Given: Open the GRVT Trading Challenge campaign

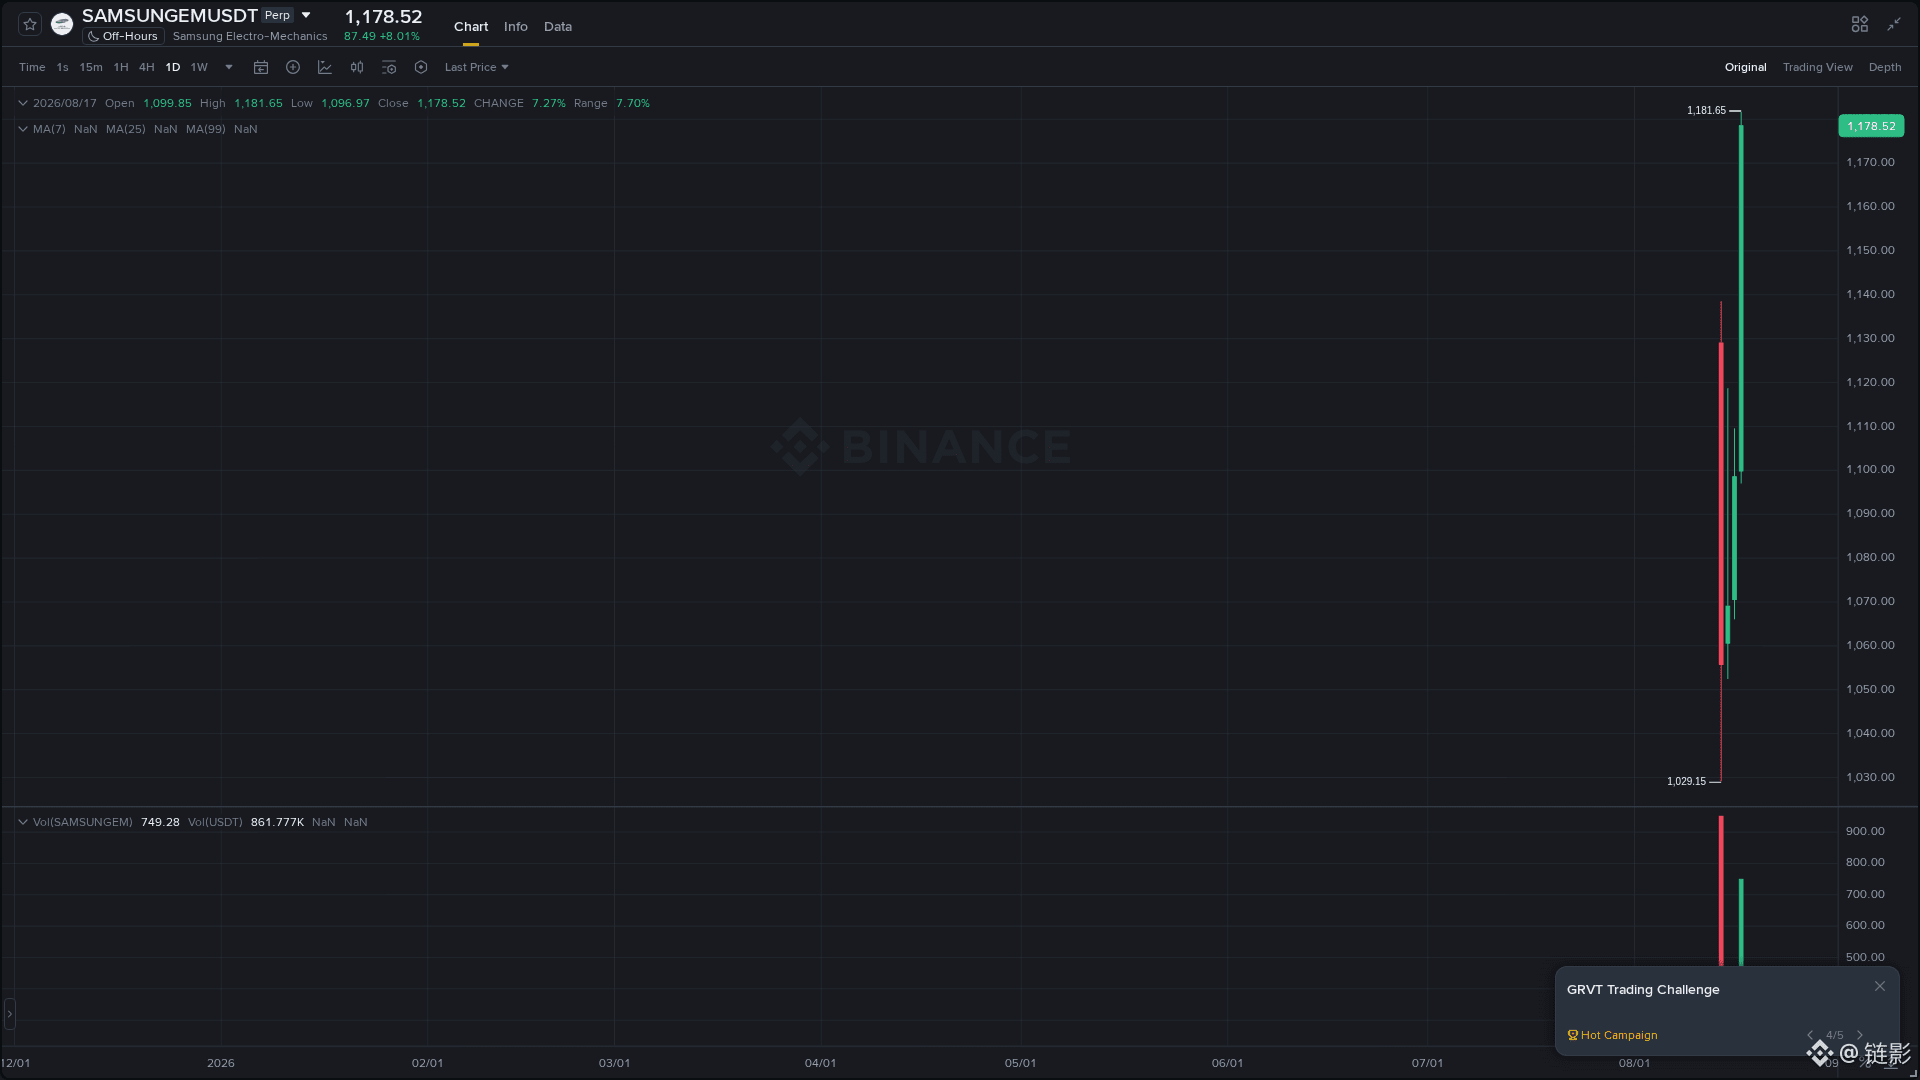Looking at the screenshot, I should click(x=1643, y=990).
